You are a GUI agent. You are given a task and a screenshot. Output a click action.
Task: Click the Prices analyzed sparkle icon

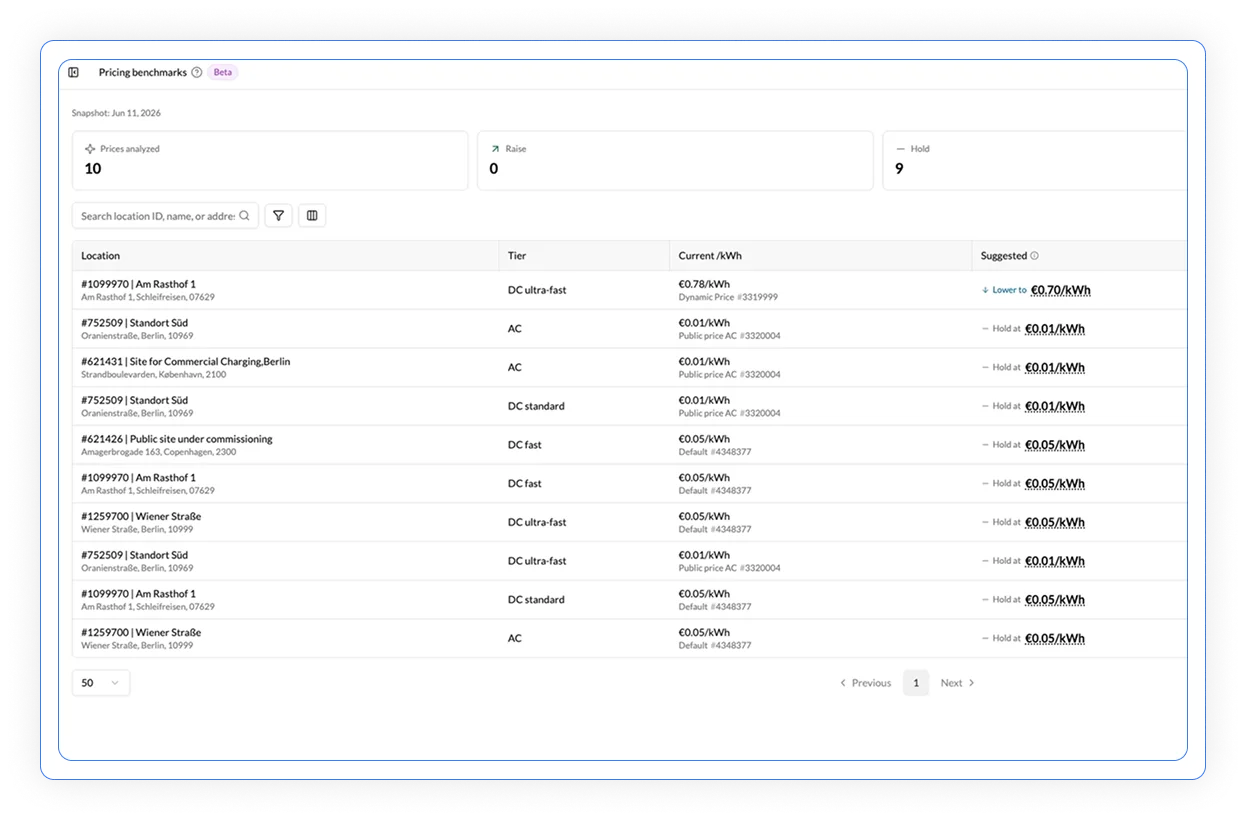tap(90, 149)
